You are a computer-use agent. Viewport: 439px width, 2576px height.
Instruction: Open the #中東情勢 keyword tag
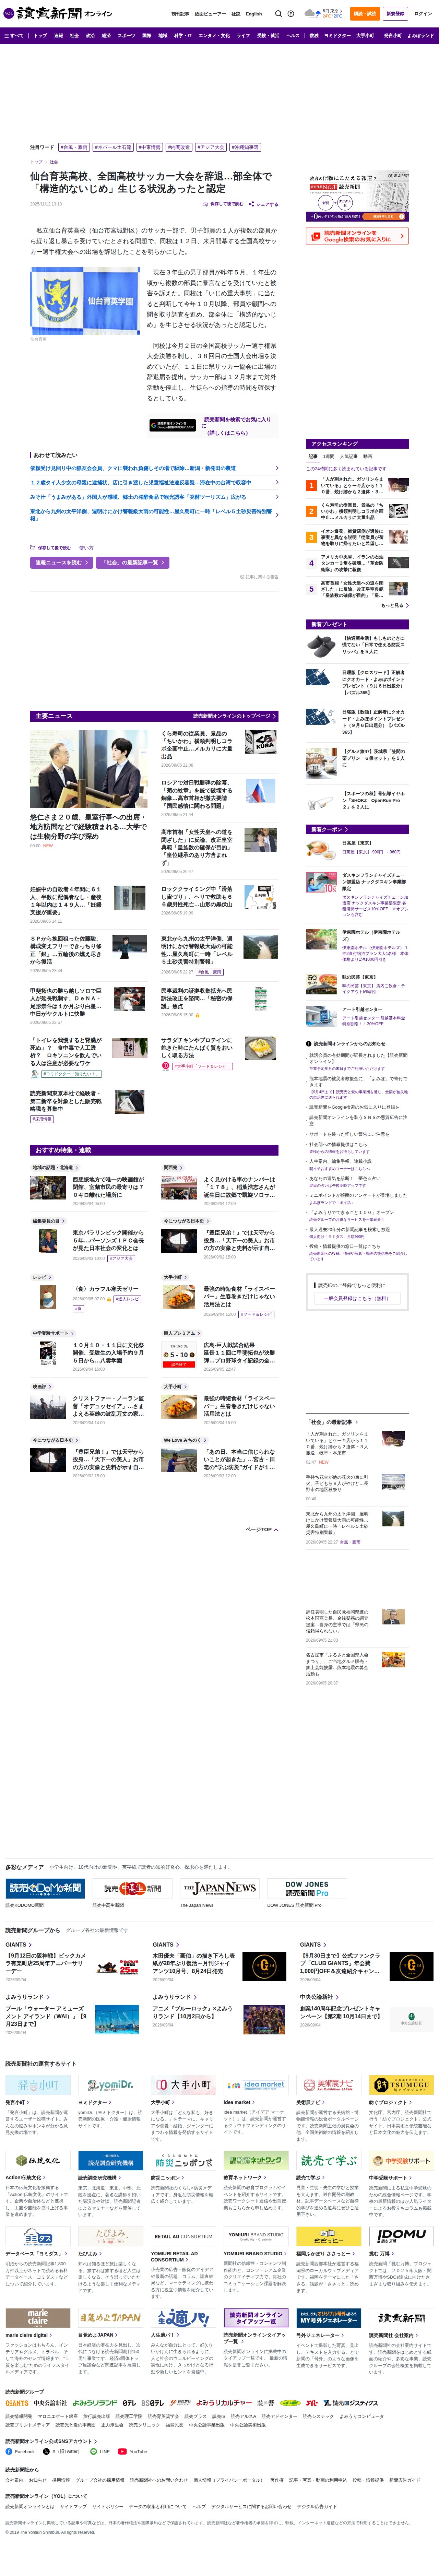point(150,147)
